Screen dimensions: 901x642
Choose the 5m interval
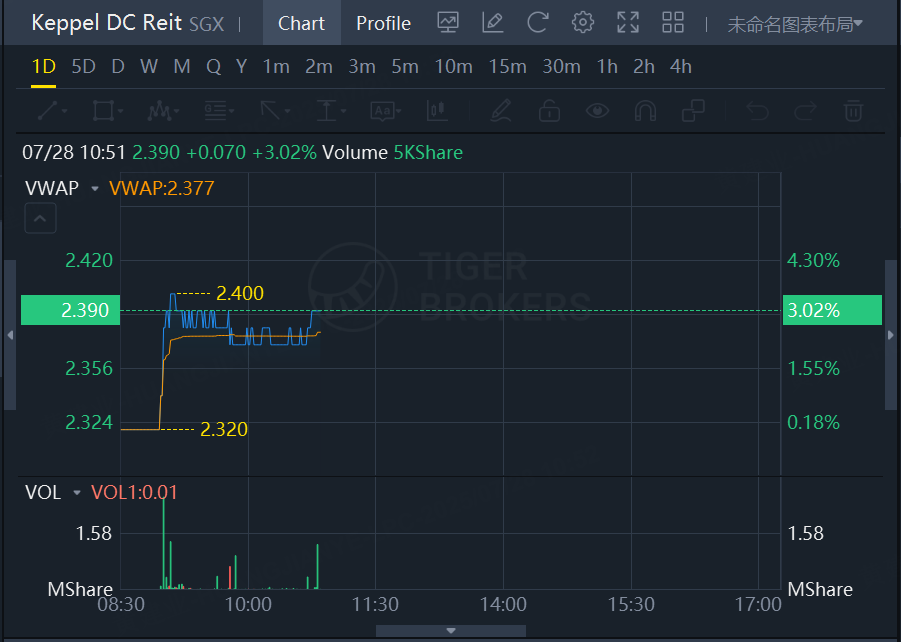405,67
